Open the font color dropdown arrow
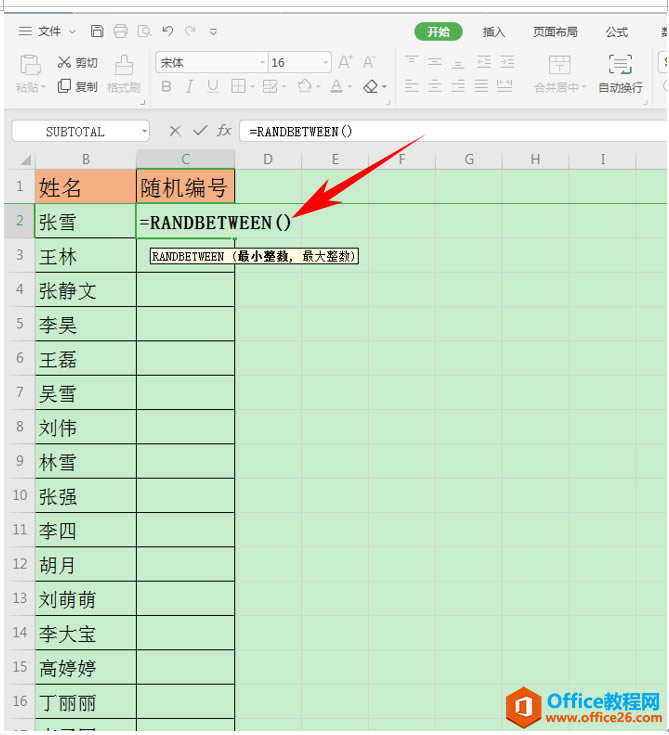This screenshot has width=669, height=735. (x=350, y=87)
